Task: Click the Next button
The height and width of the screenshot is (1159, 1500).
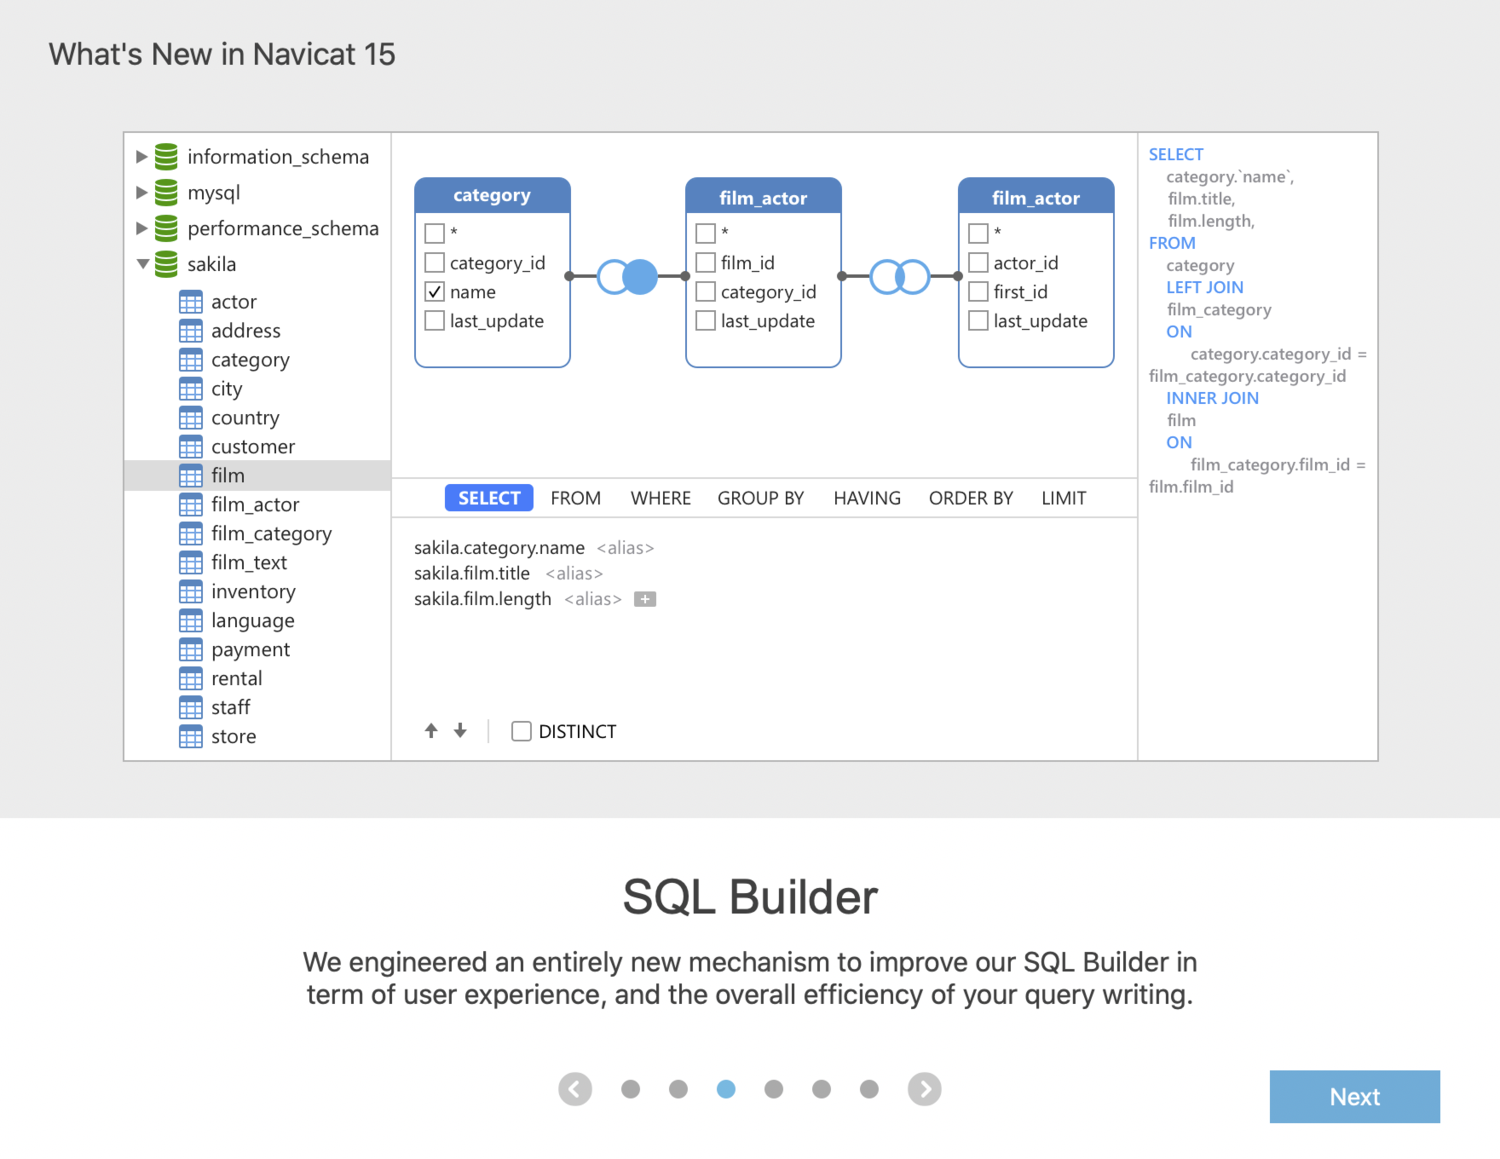Action: tap(1355, 1097)
